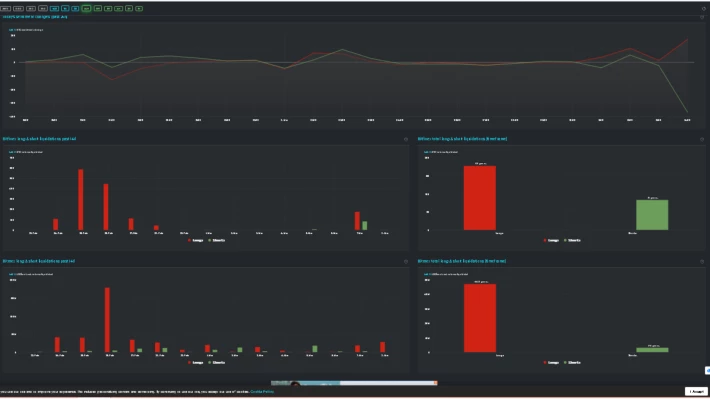Toggle Shorts legend in Bitmex 14d chart
Image resolution: width=710 pixels, height=399 pixels.
point(216,363)
